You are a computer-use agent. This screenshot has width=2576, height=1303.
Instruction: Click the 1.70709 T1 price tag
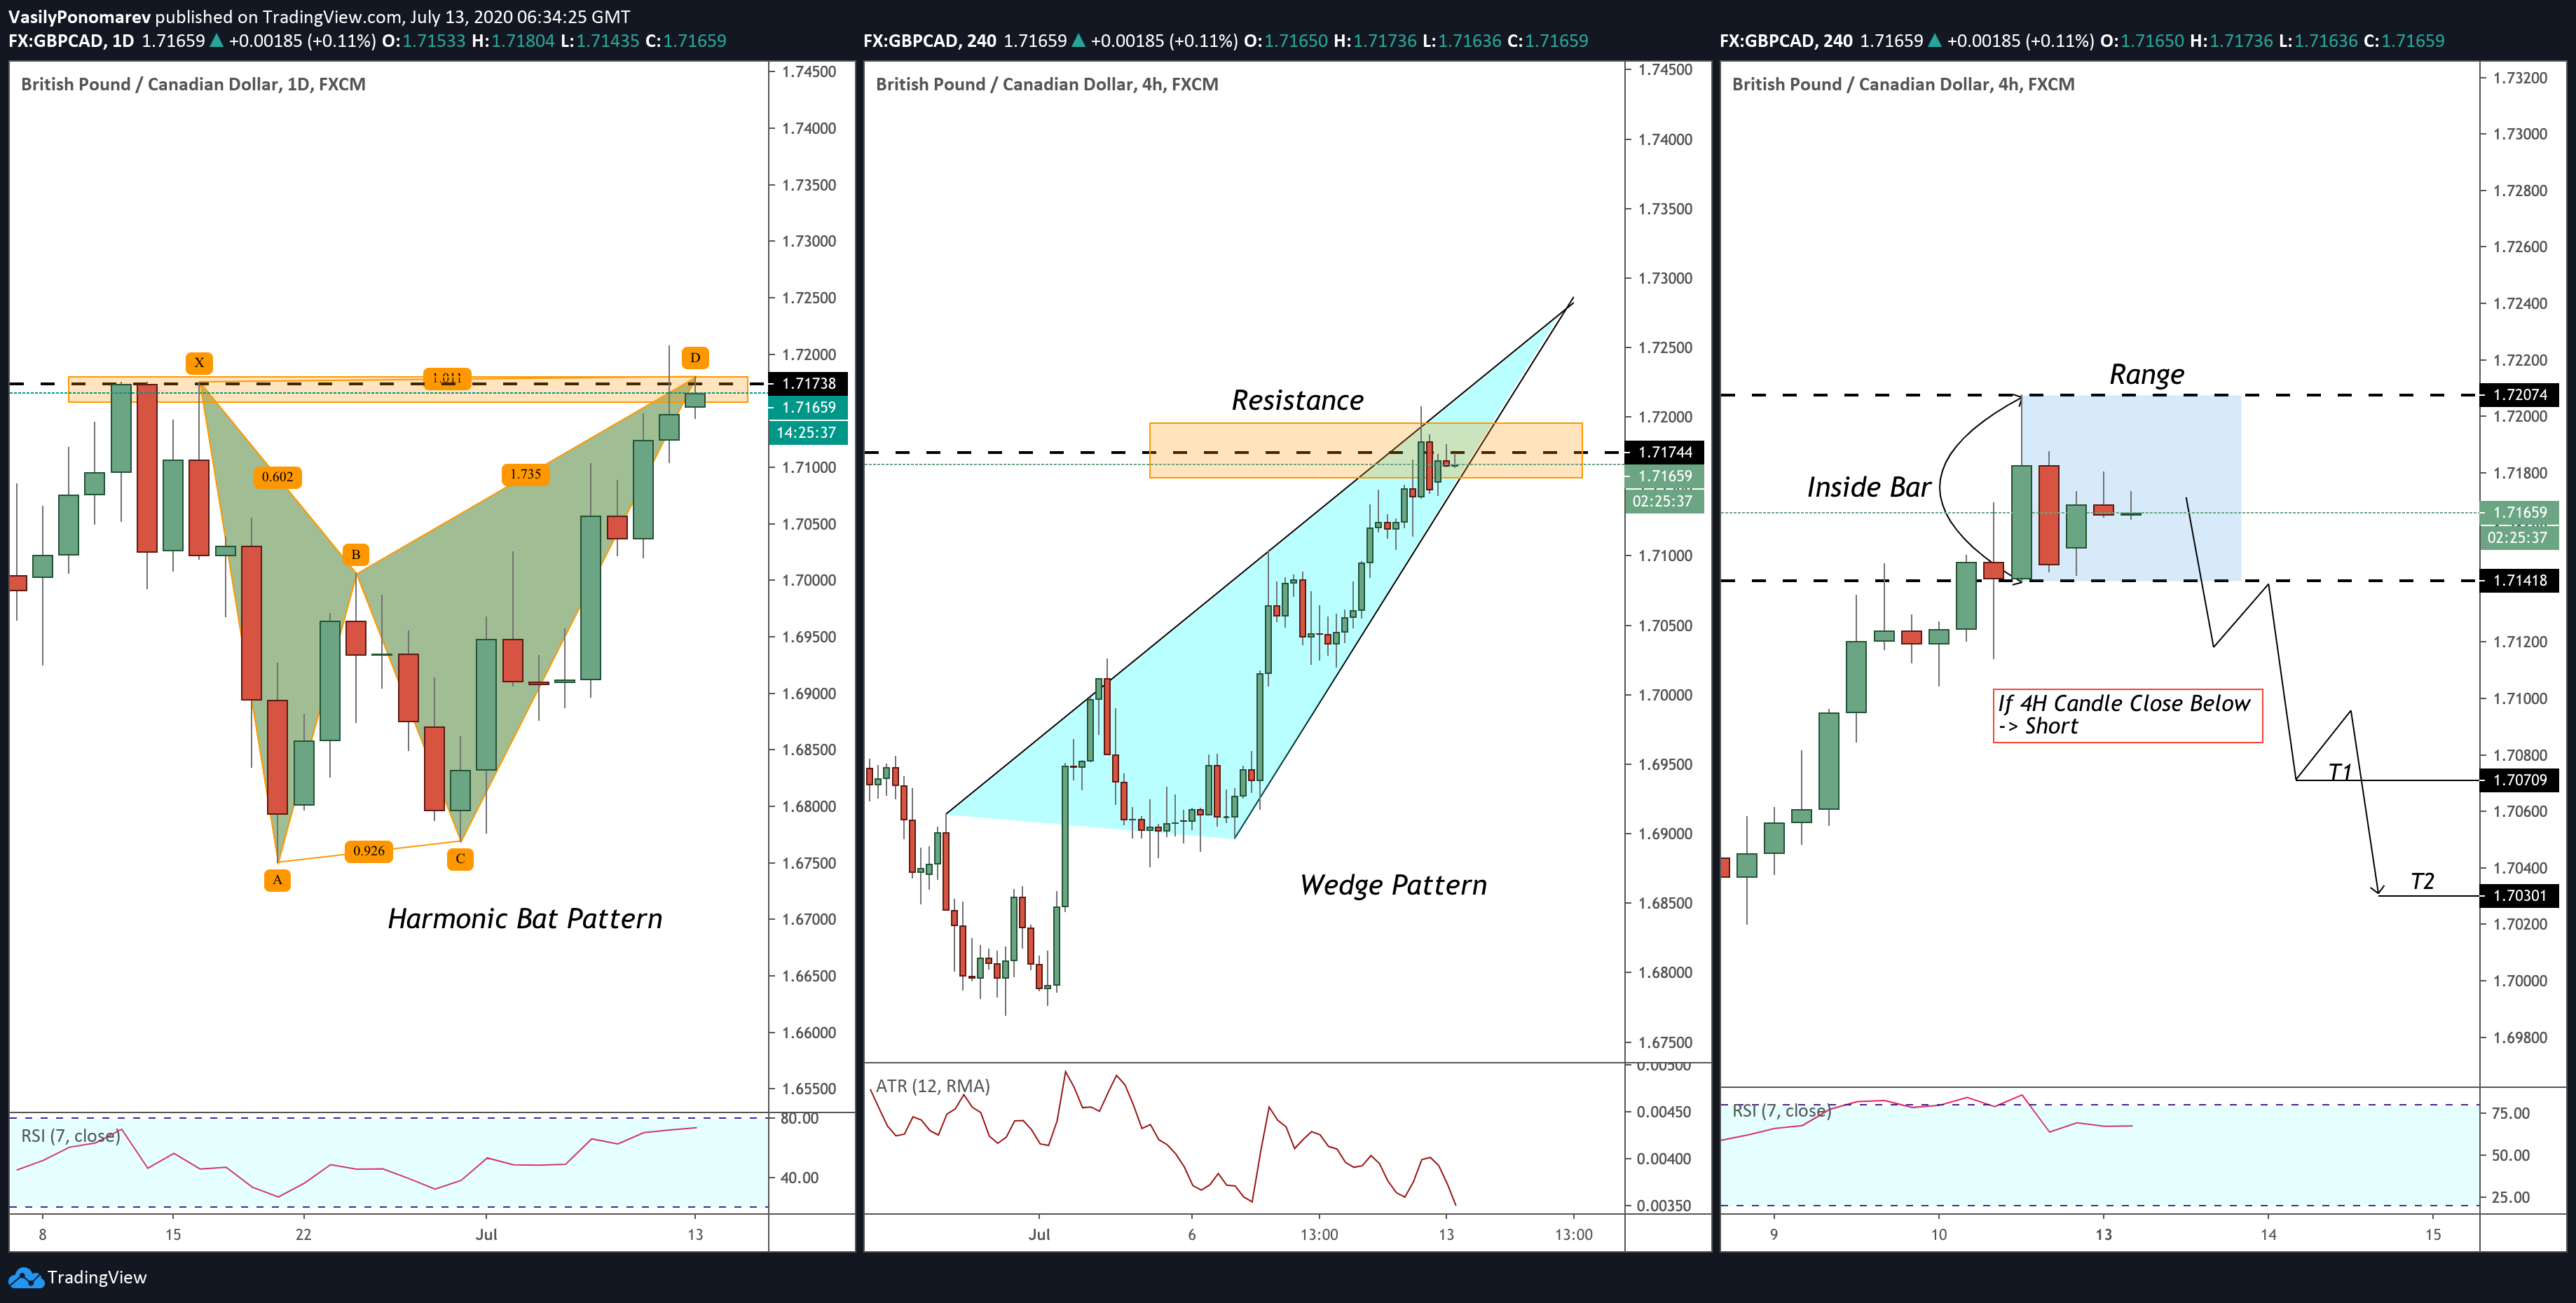coord(2520,779)
